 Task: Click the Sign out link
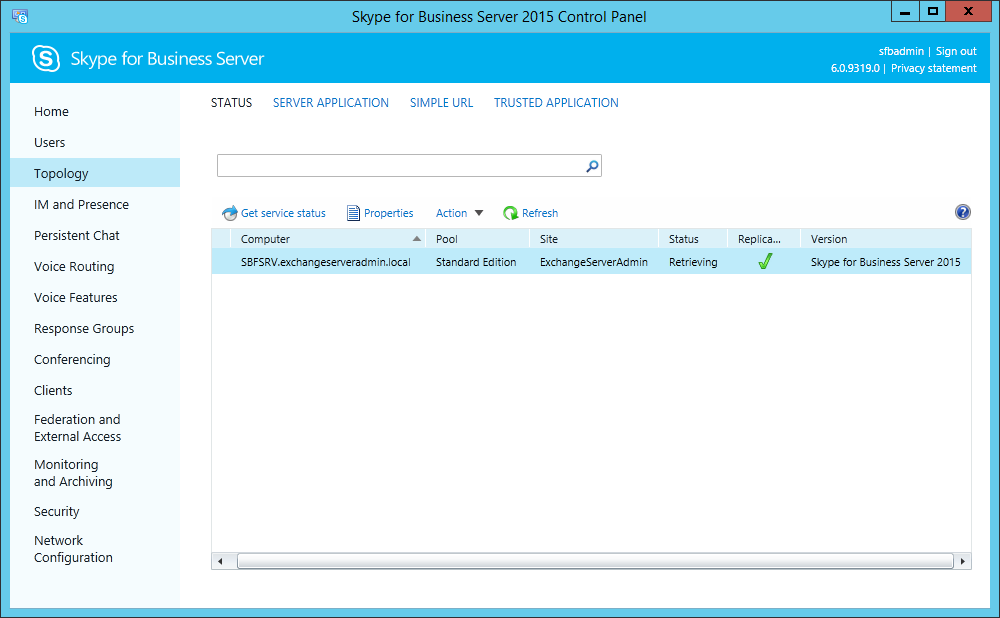click(x=956, y=51)
